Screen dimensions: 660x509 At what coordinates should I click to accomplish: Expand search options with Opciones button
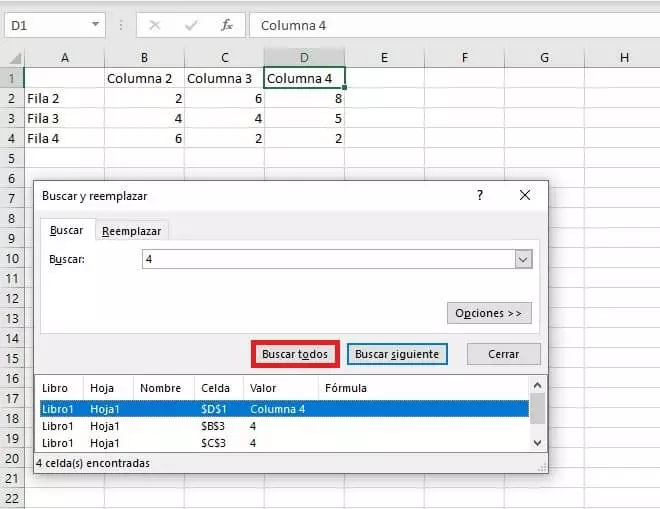[x=489, y=313]
